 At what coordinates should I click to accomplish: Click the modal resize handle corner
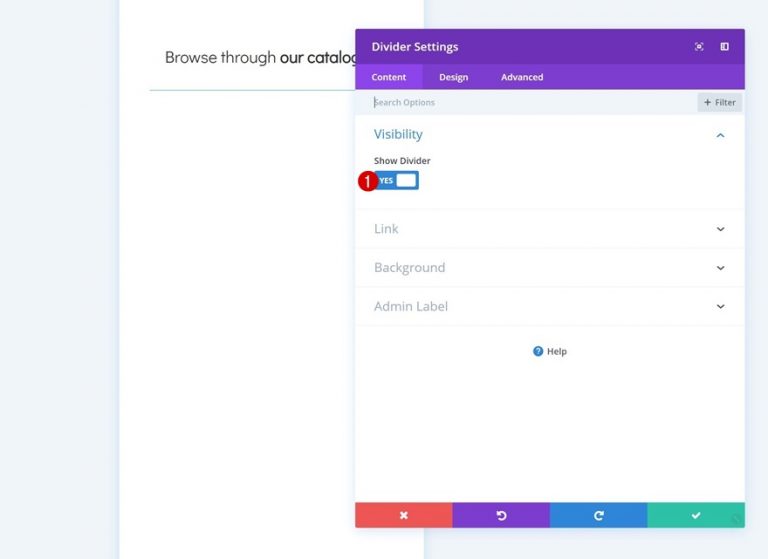point(737,520)
